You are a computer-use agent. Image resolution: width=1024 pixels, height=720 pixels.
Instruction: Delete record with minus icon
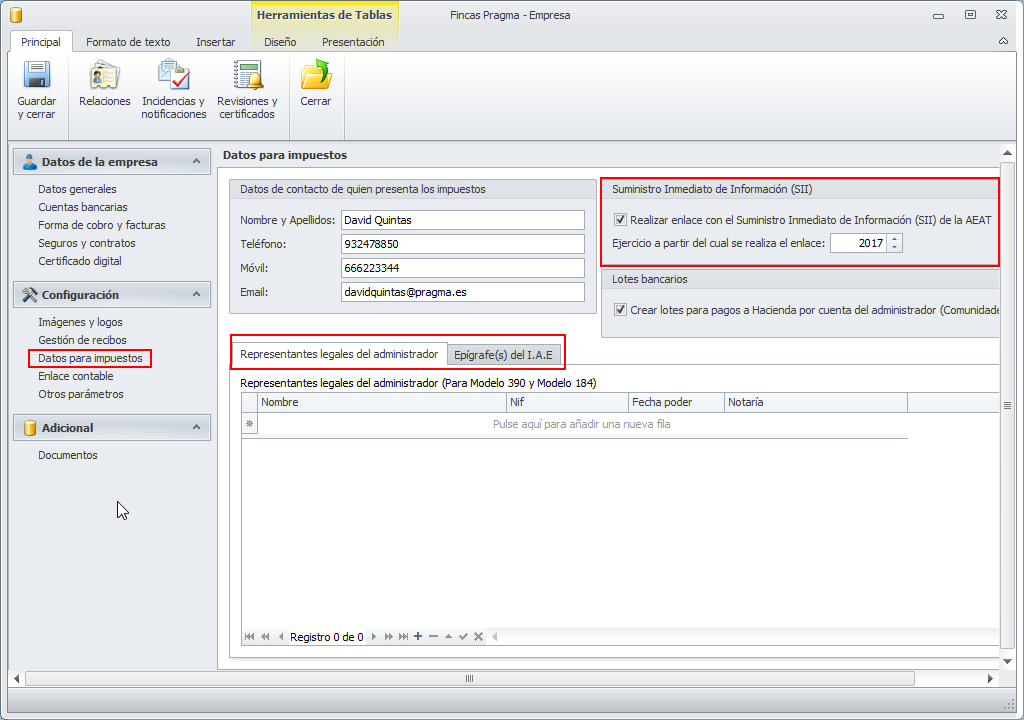[433, 636]
